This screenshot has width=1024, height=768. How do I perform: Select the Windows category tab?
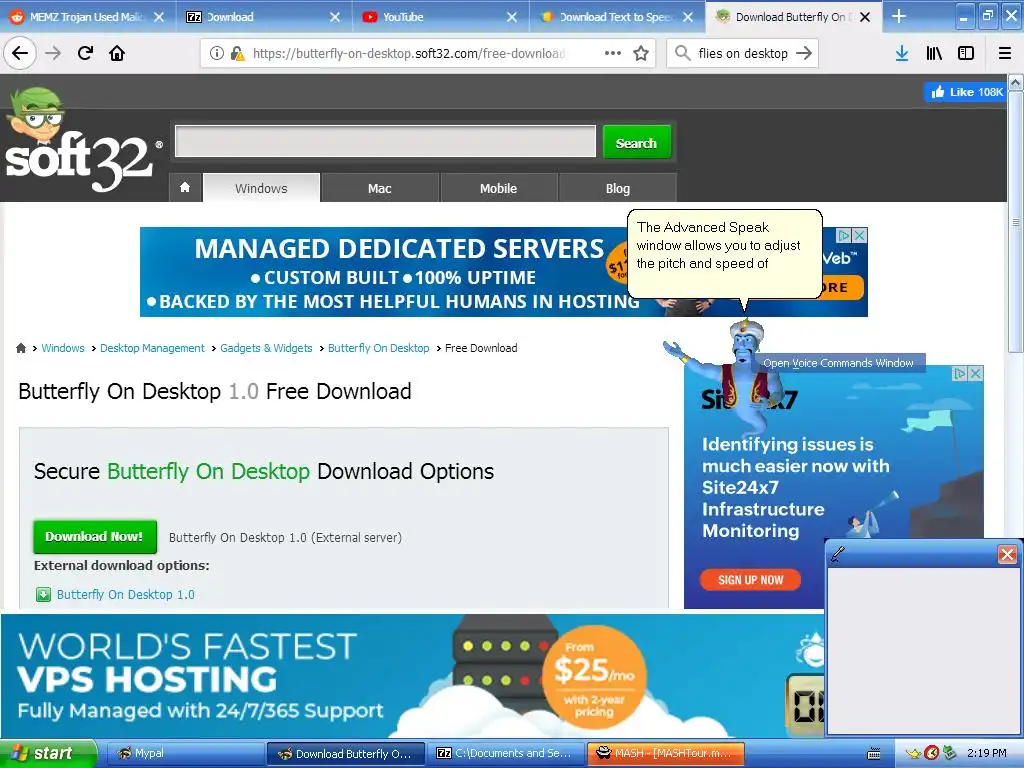(261, 188)
